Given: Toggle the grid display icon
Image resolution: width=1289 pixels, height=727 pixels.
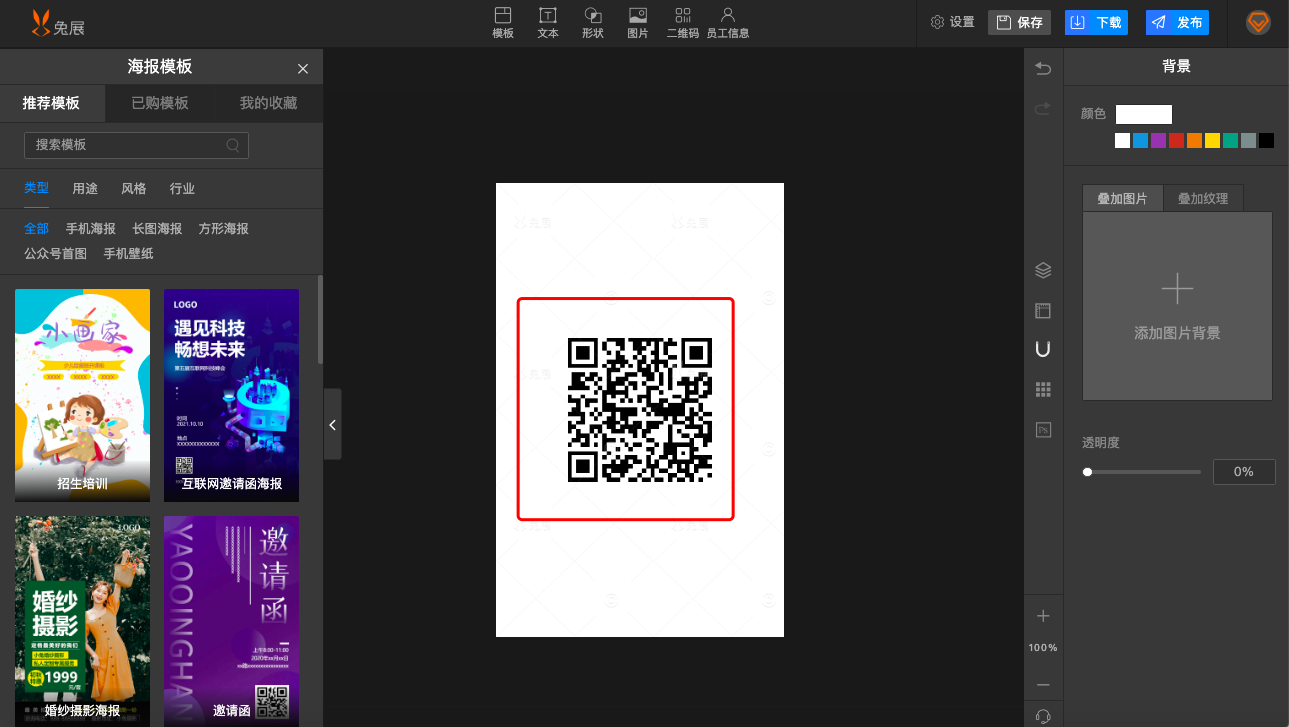Looking at the screenshot, I should (1043, 389).
